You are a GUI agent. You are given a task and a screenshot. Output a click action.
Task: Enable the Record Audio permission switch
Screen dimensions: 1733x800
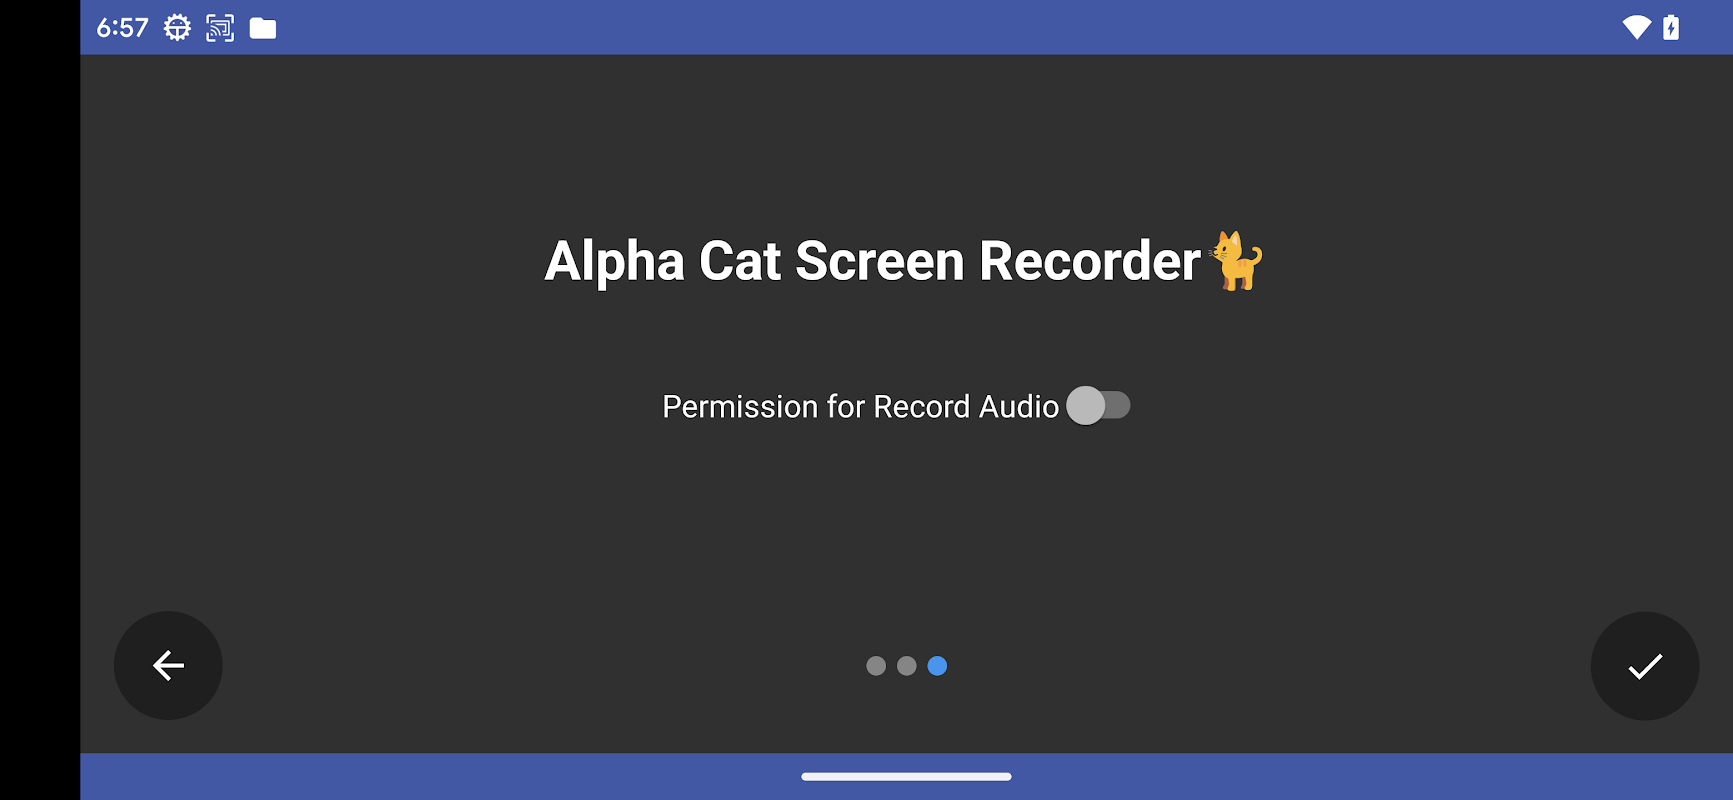[1098, 405]
